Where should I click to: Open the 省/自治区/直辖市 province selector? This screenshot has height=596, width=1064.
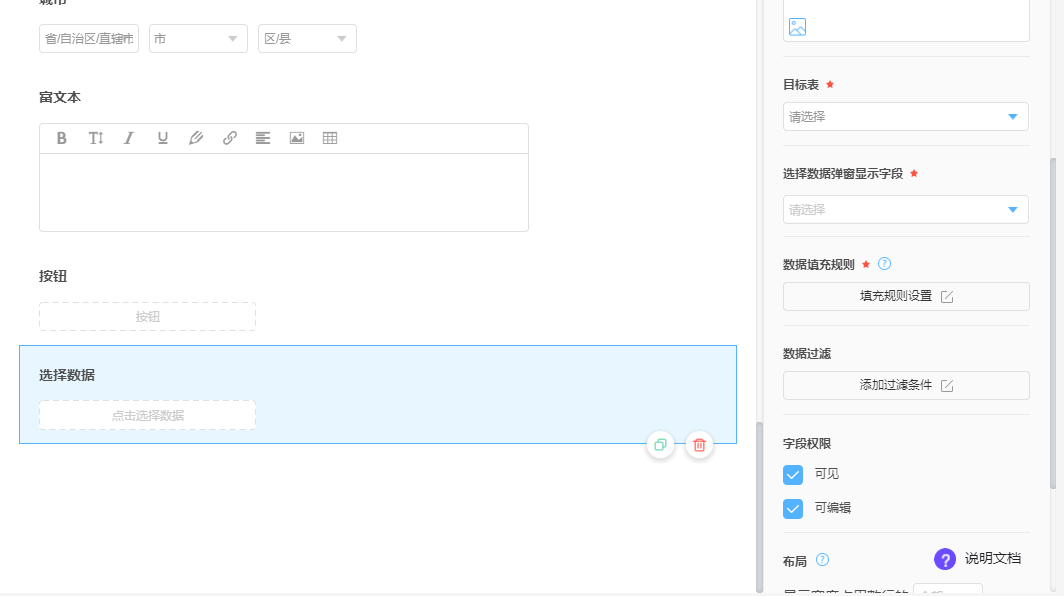point(89,39)
